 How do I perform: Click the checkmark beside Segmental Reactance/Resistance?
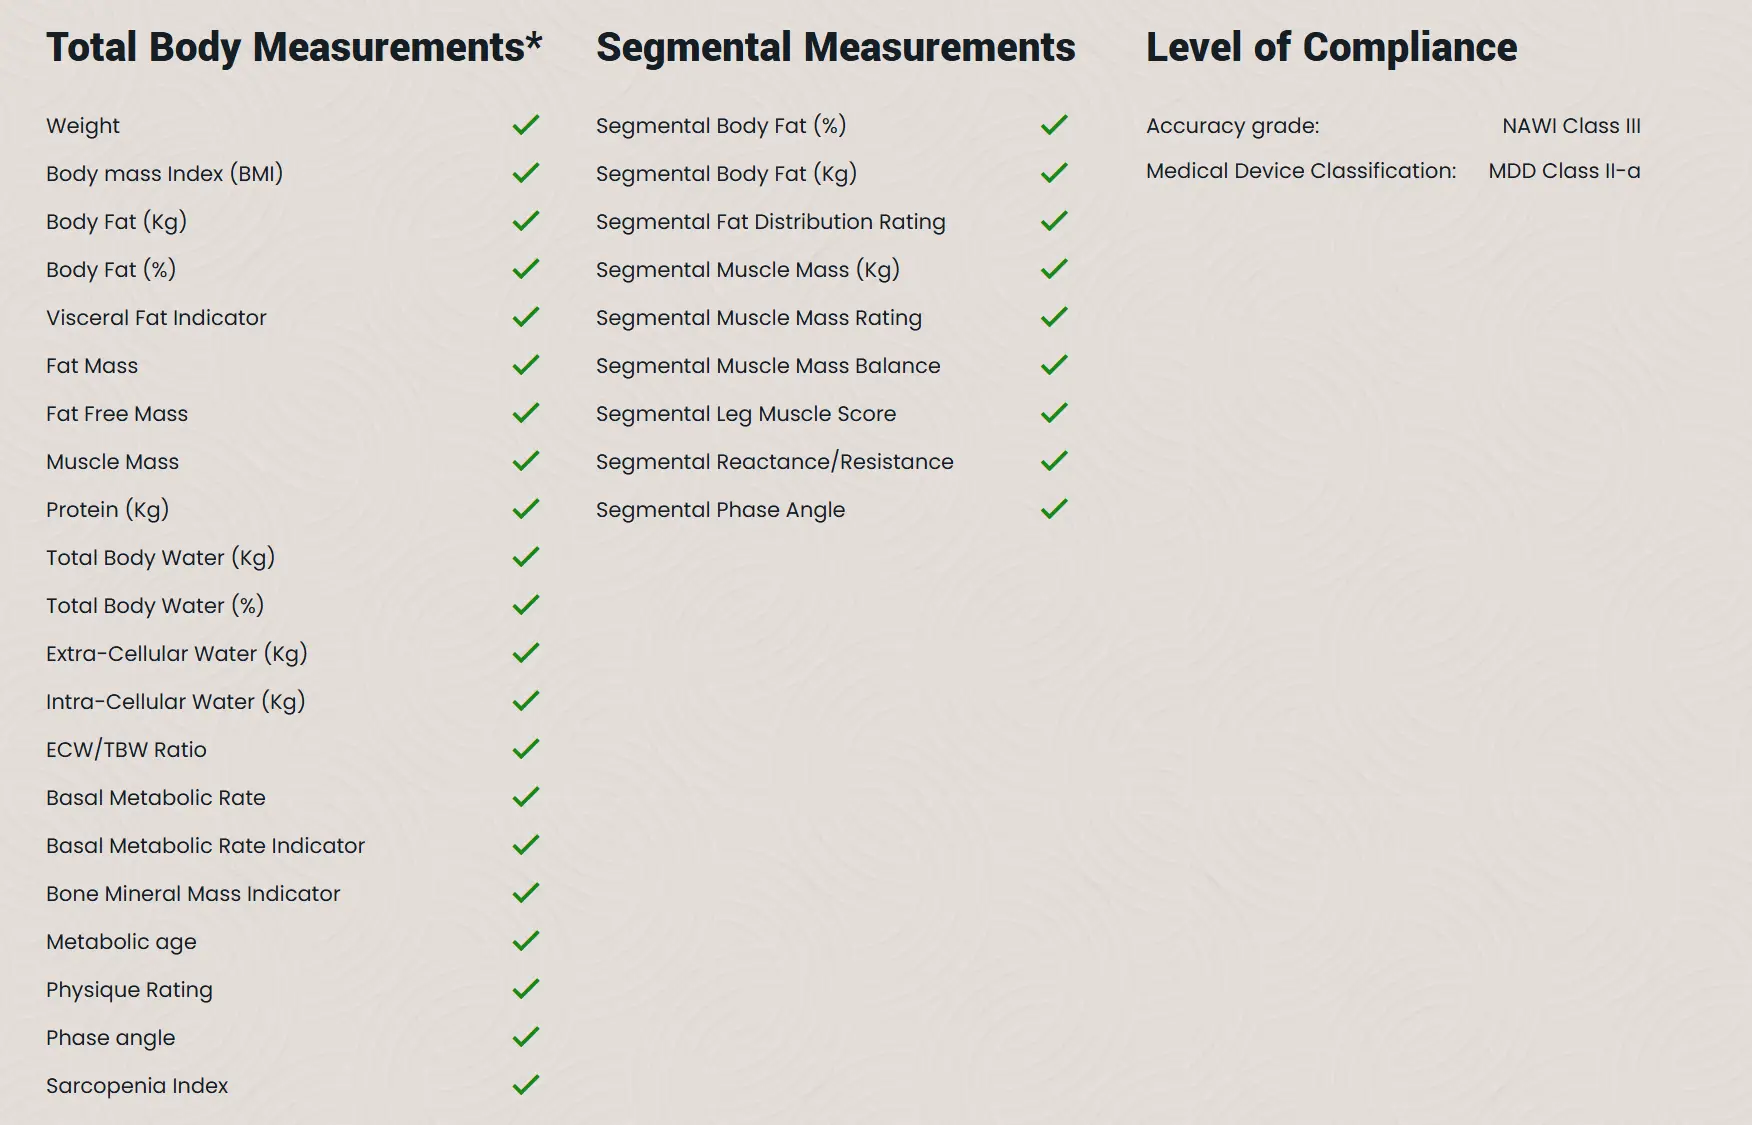[1054, 461]
